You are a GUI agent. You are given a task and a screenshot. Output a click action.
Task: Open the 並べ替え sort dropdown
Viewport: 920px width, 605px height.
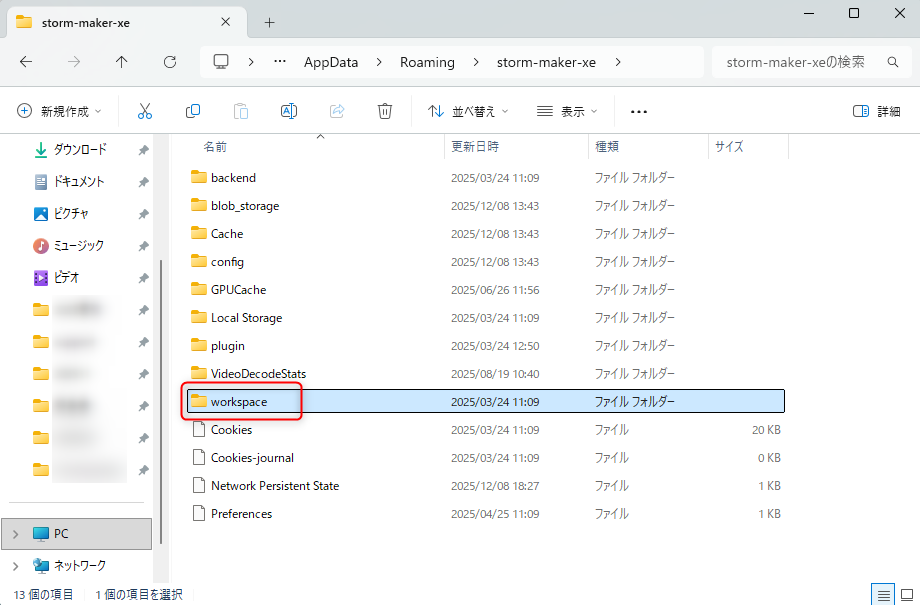(x=468, y=111)
